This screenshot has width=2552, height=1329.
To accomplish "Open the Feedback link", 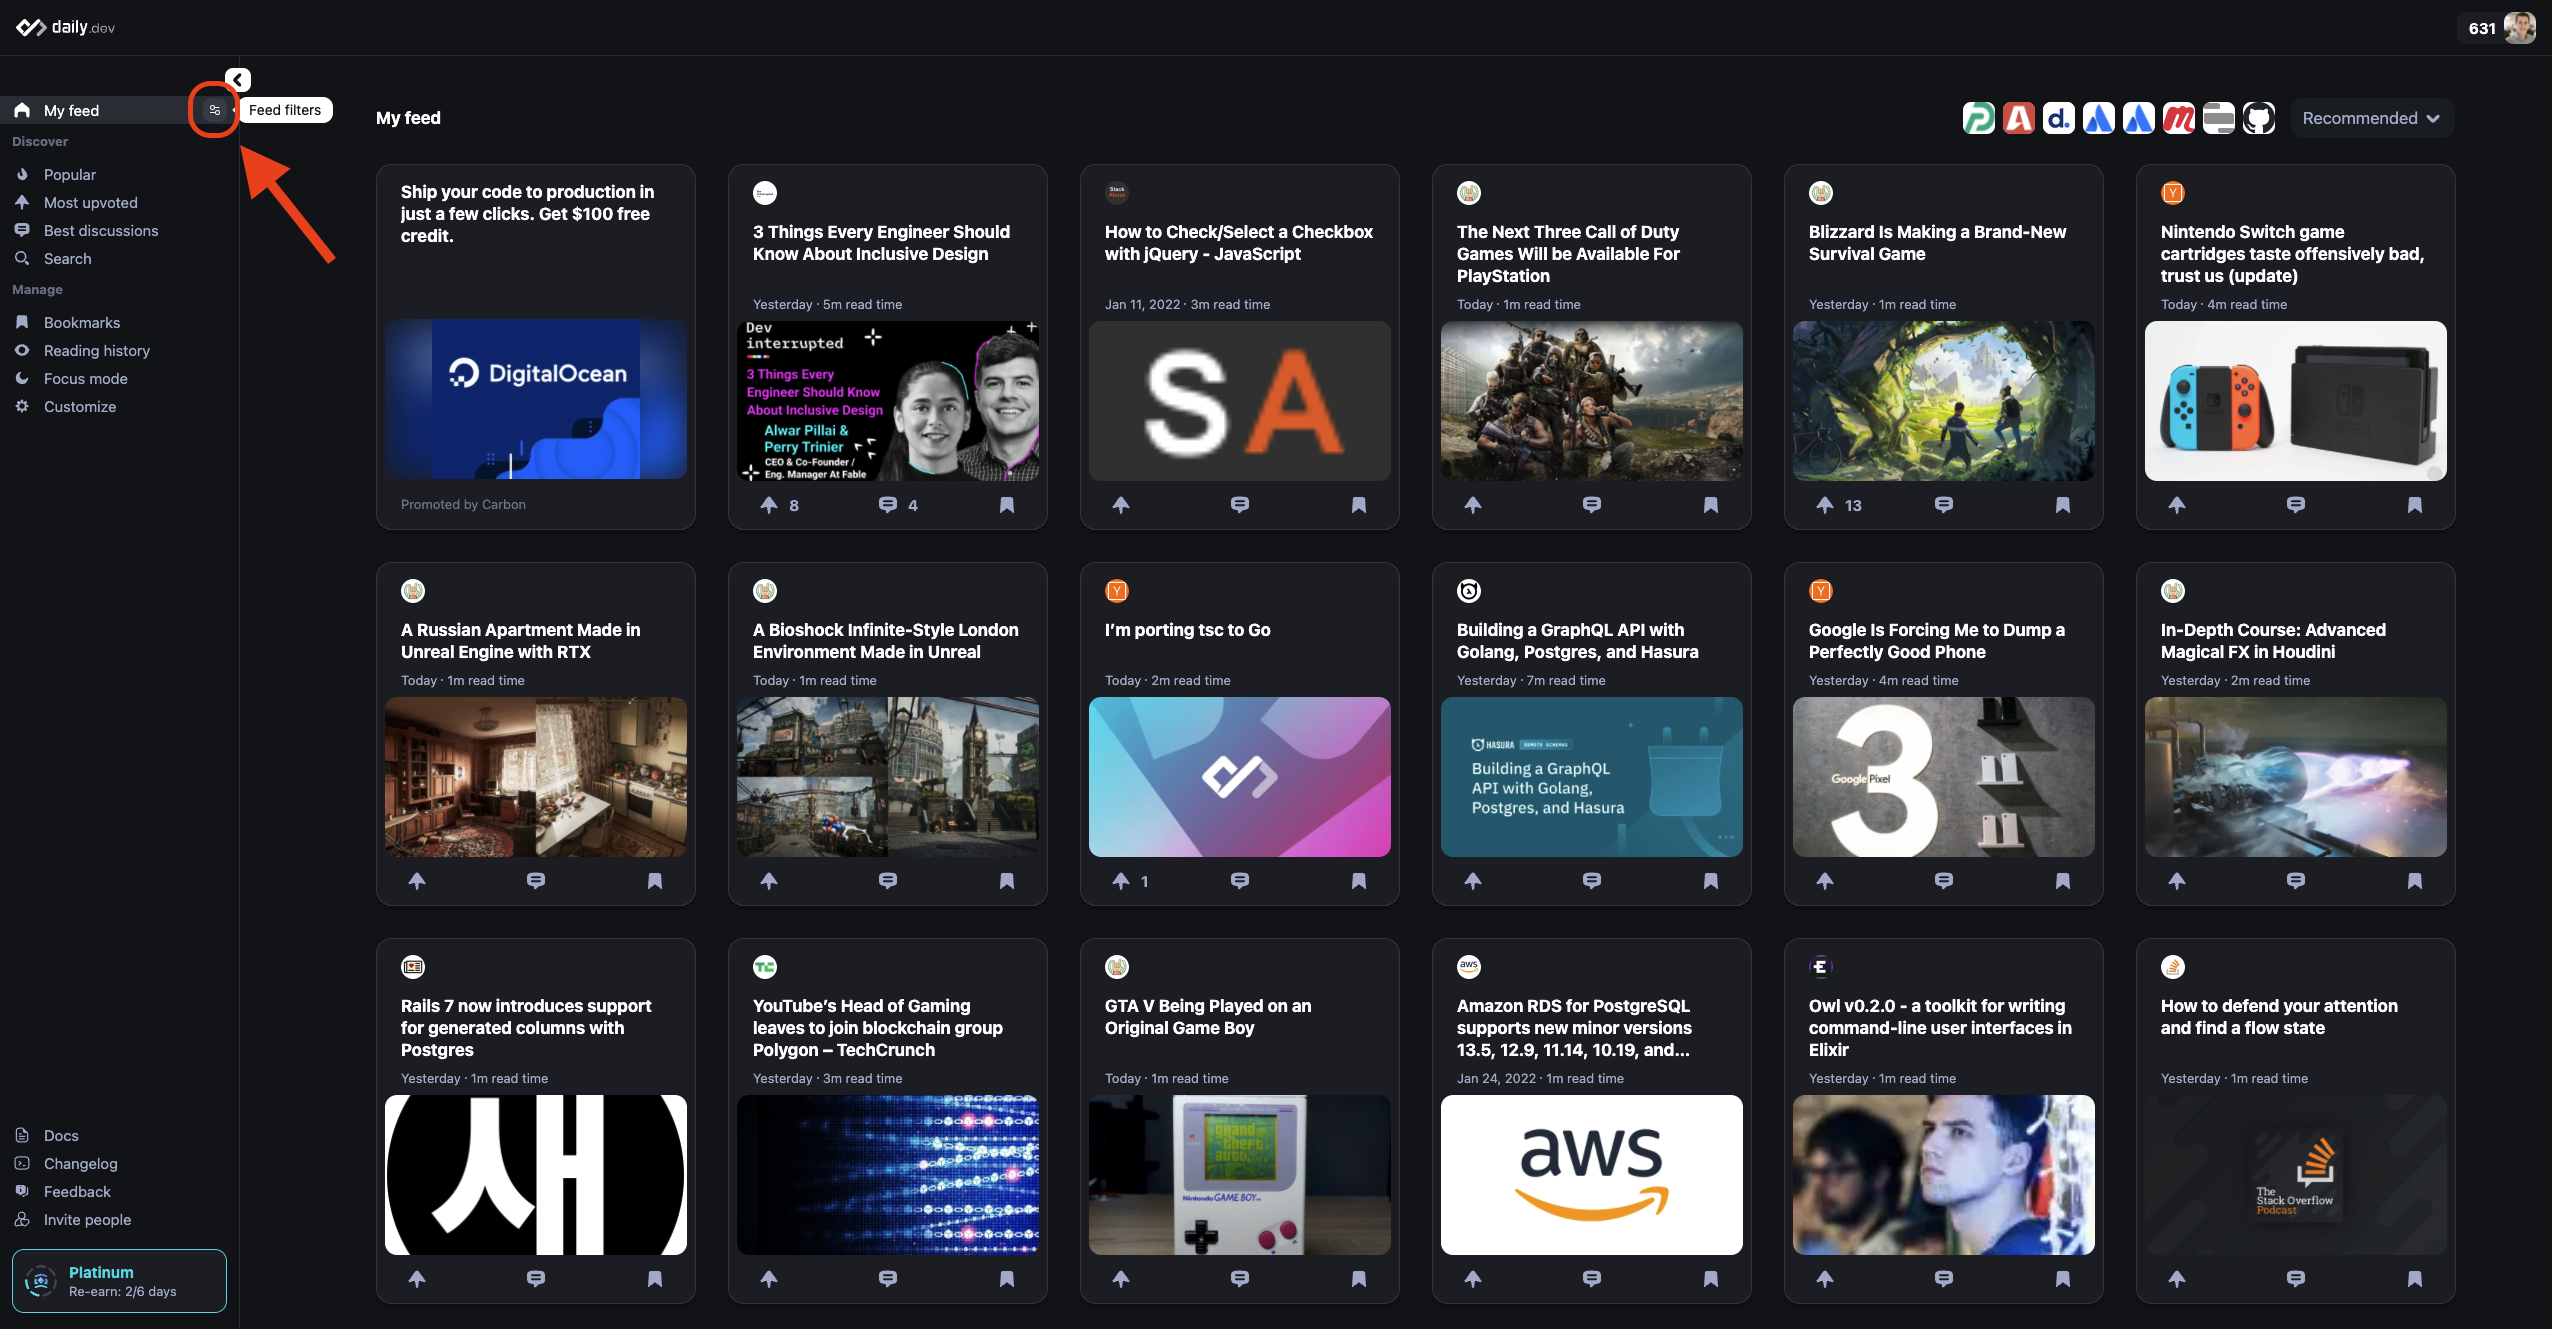I will click(x=76, y=1191).
